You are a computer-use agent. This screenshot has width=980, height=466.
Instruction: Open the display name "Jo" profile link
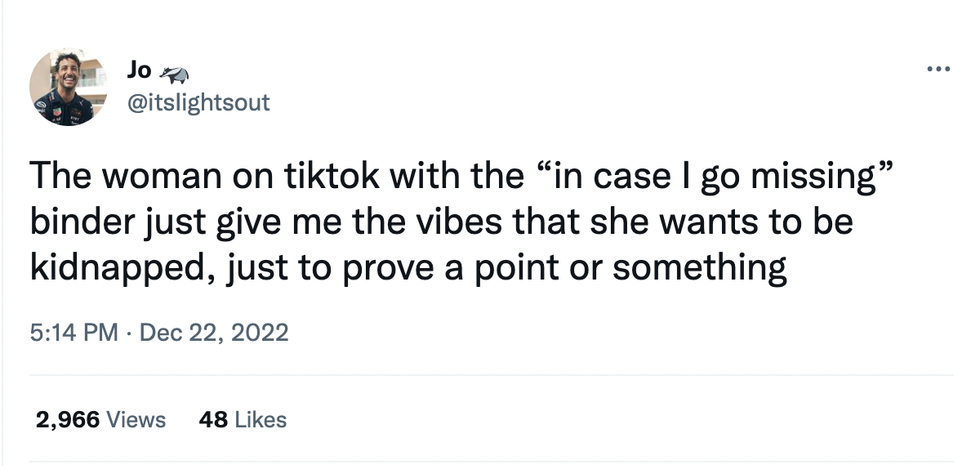[x=140, y=70]
